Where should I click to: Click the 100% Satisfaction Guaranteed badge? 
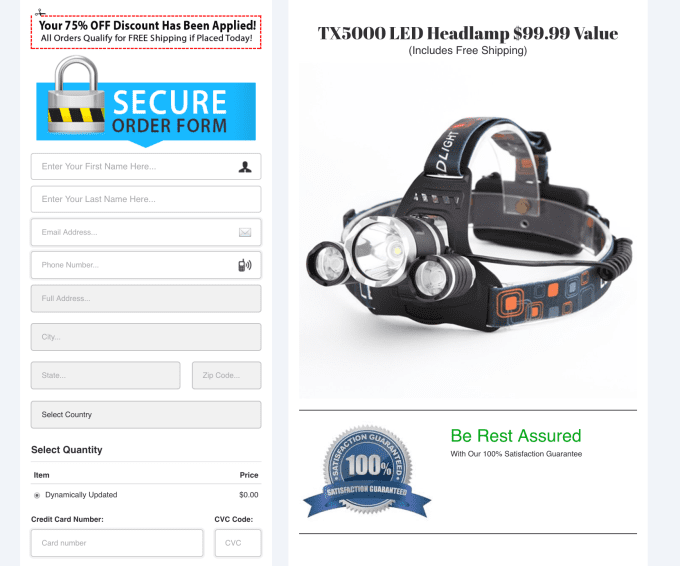click(367, 472)
